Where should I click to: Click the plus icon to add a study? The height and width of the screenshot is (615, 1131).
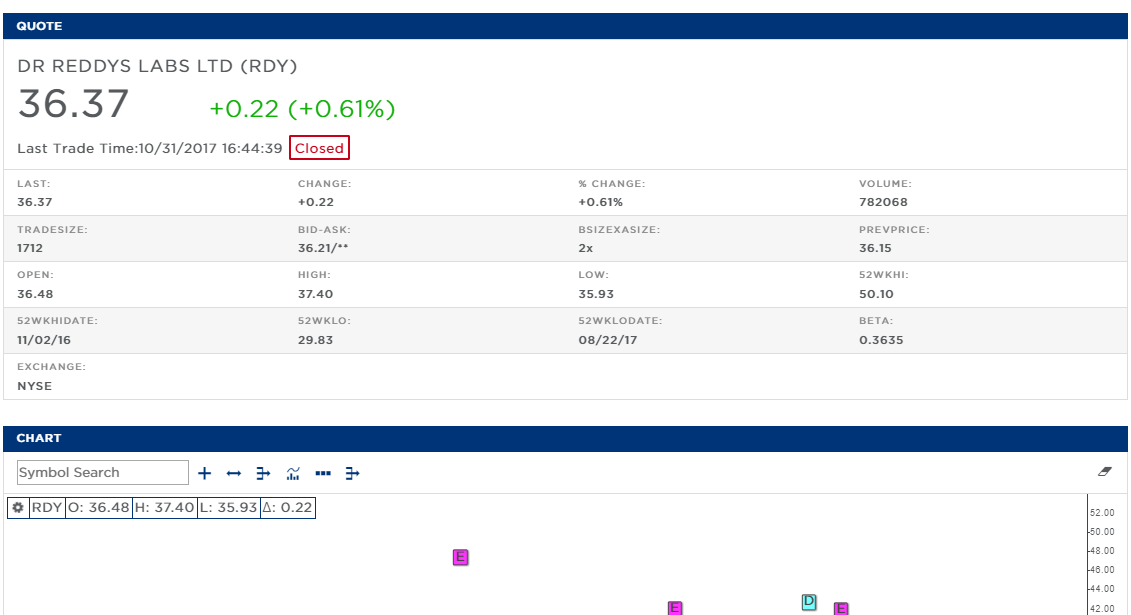(204, 472)
